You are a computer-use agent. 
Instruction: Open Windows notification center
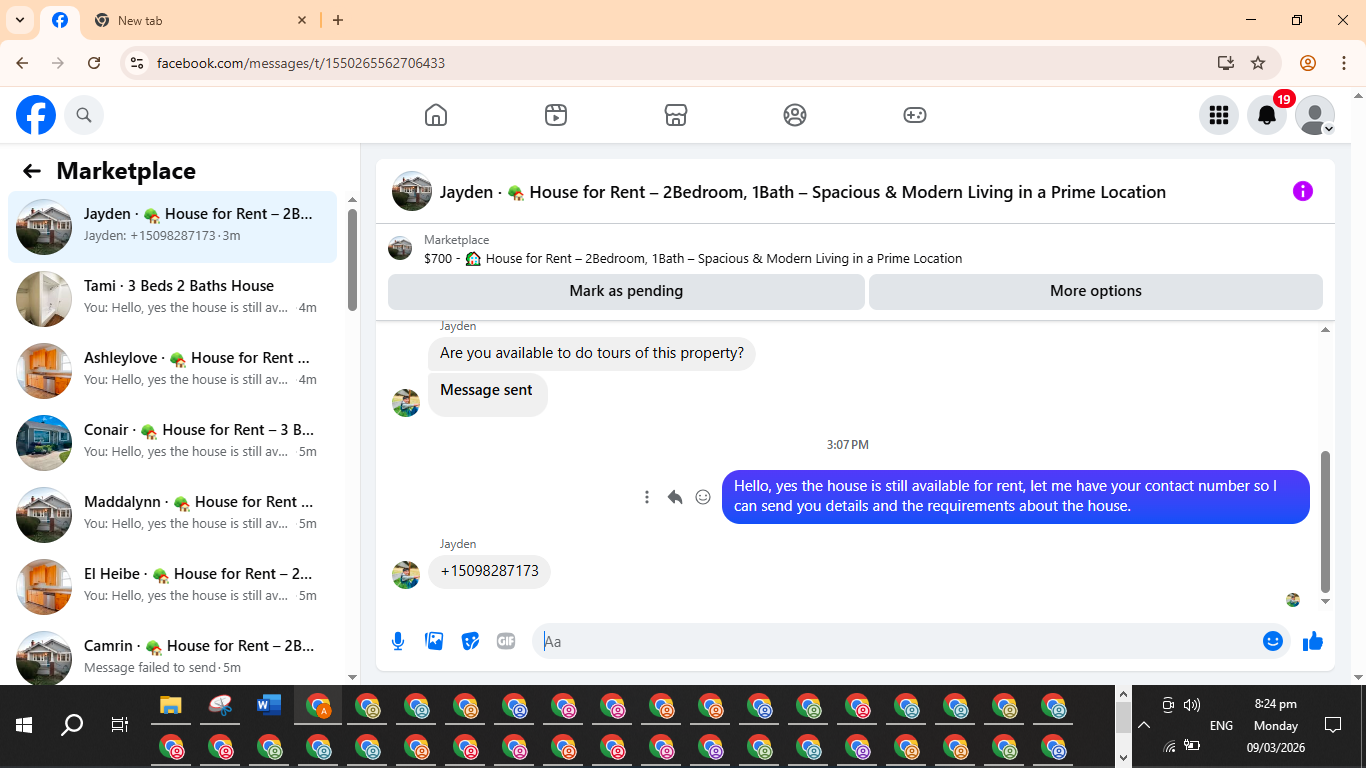(x=1333, y=725)
